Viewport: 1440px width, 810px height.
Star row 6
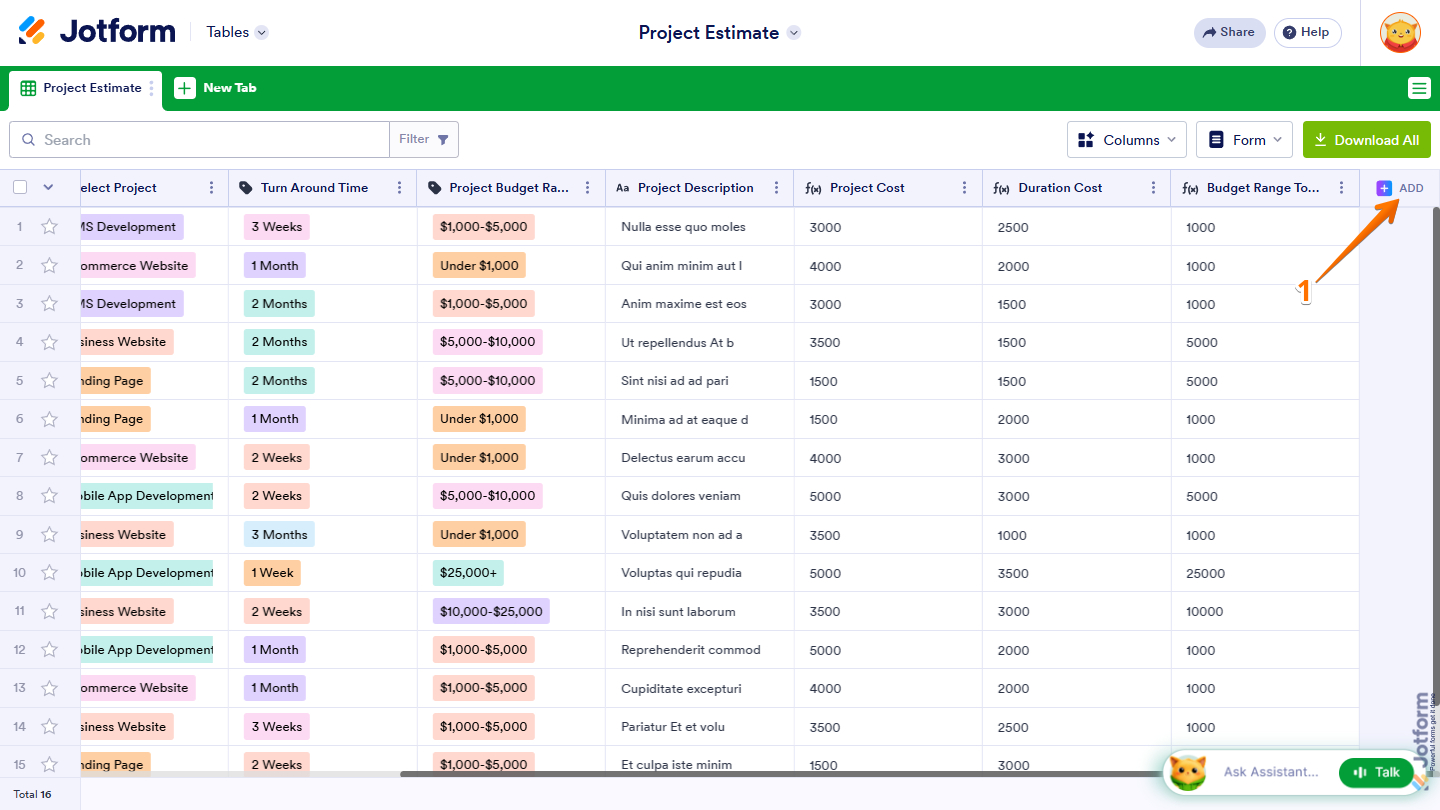click(49, 419)
